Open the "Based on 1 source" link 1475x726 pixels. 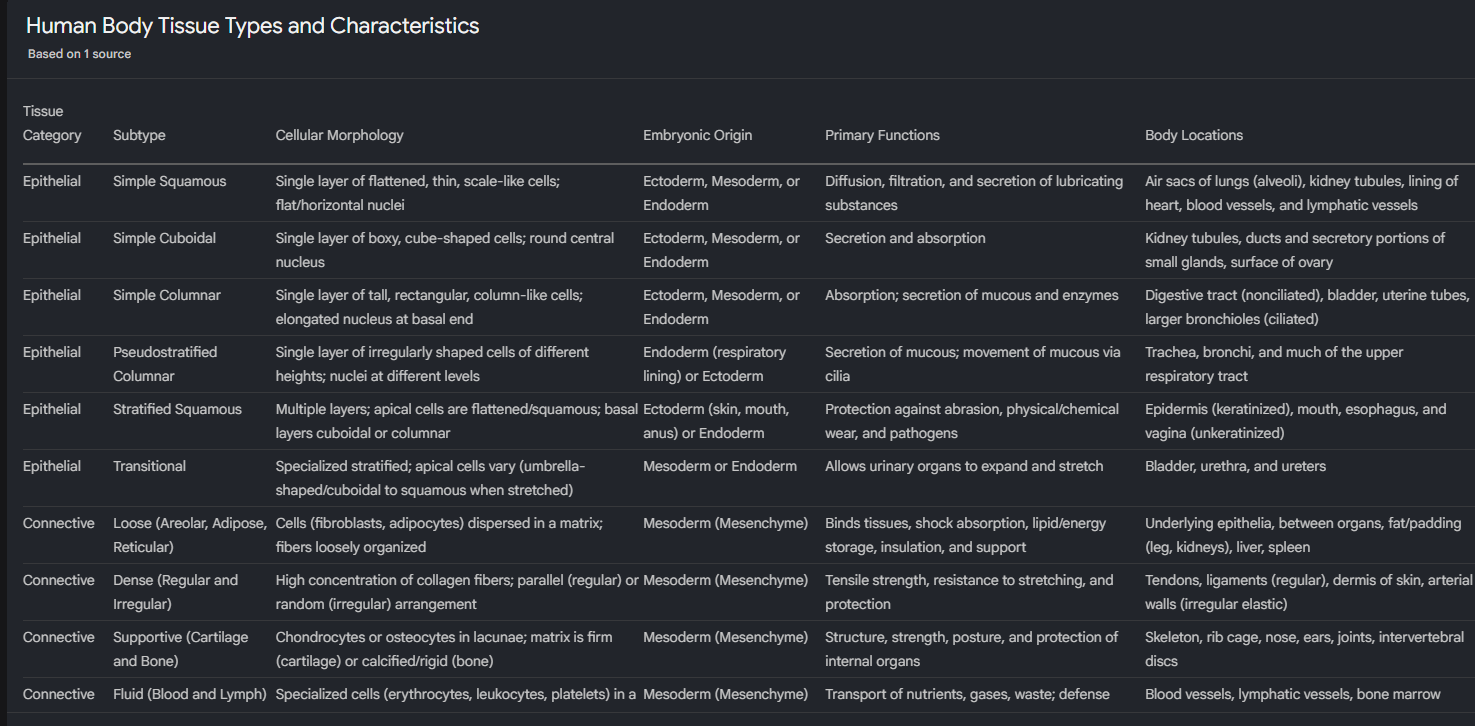(x=79, y=54)
